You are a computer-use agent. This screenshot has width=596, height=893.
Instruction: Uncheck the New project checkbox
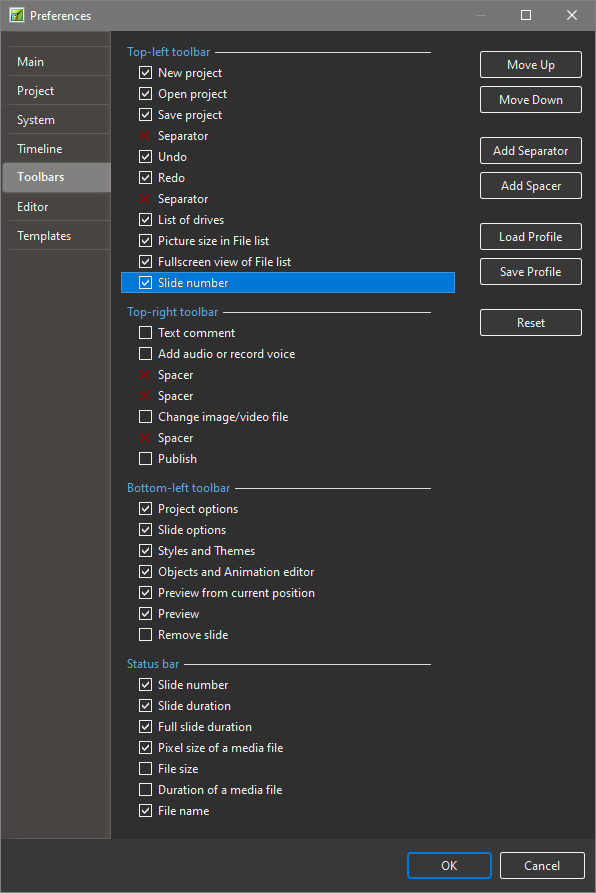coord(146,73)
